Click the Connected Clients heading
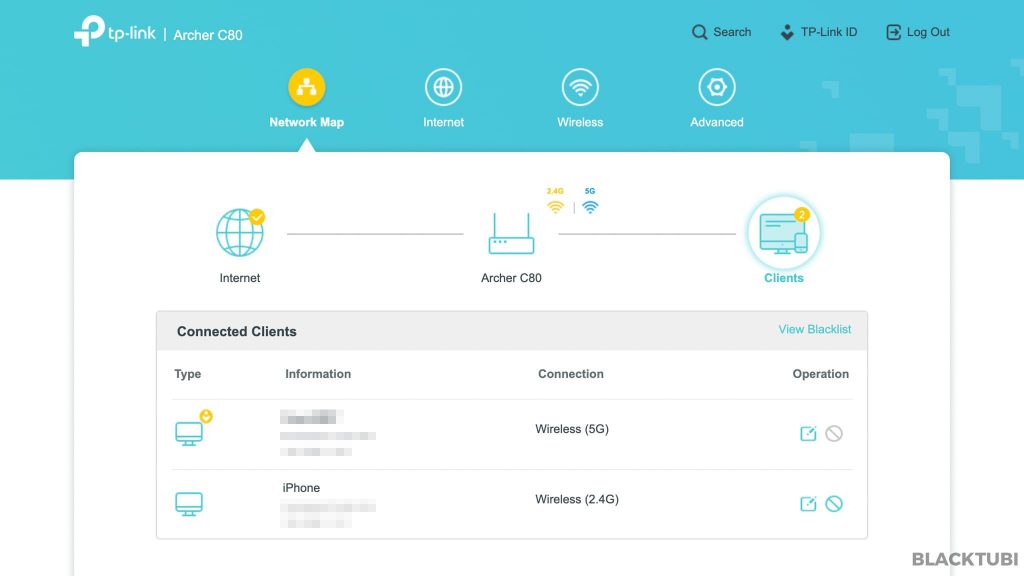 [x=236, y=332]
